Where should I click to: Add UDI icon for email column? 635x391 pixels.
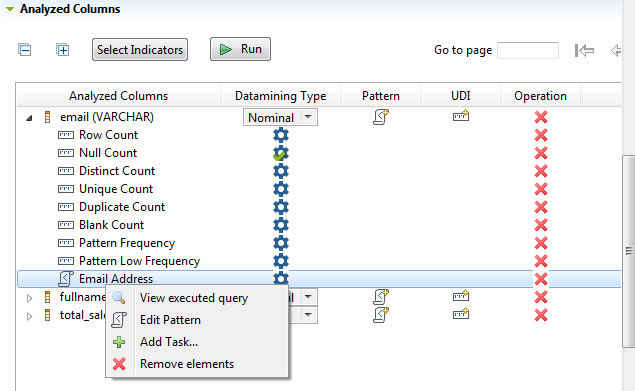(x=461, y=116)
